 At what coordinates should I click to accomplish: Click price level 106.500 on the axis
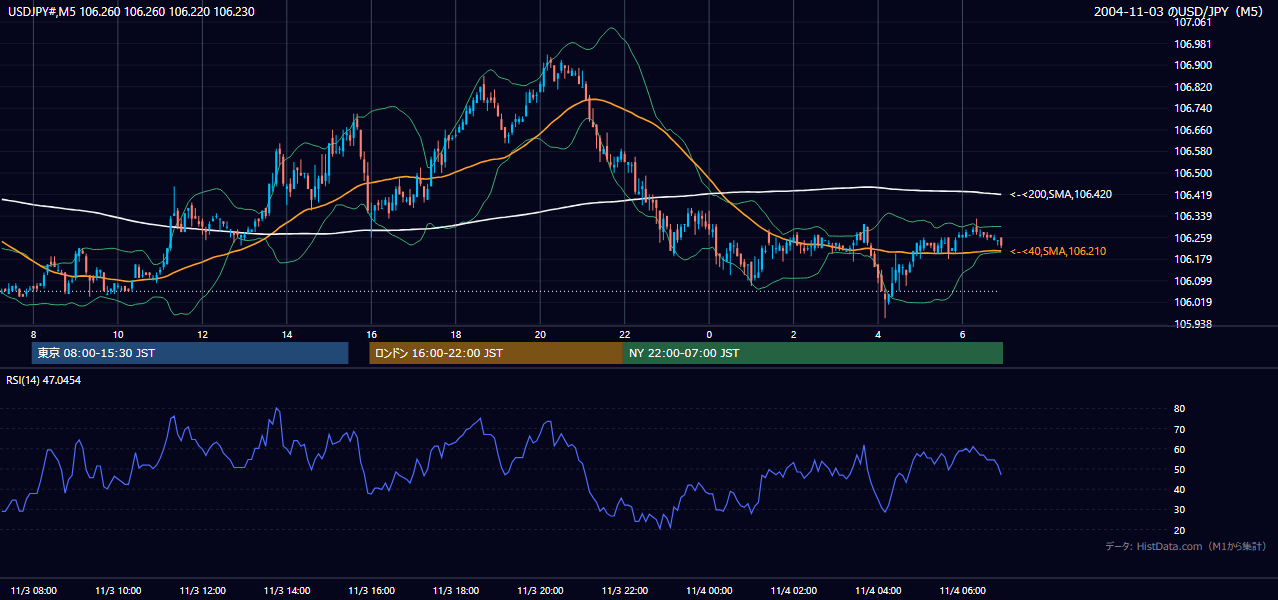pos(1194,173)
